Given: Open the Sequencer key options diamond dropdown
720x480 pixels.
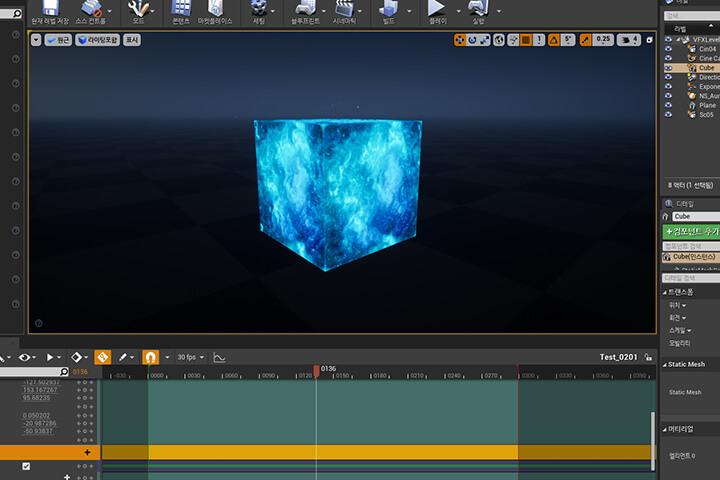Looking at the screenshot, I should point(79,357).
